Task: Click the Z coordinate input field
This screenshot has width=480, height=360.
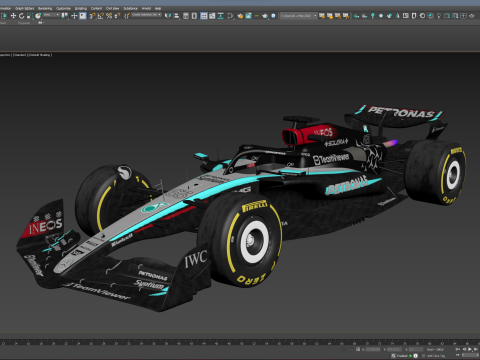Action: [x=415, y=349]
